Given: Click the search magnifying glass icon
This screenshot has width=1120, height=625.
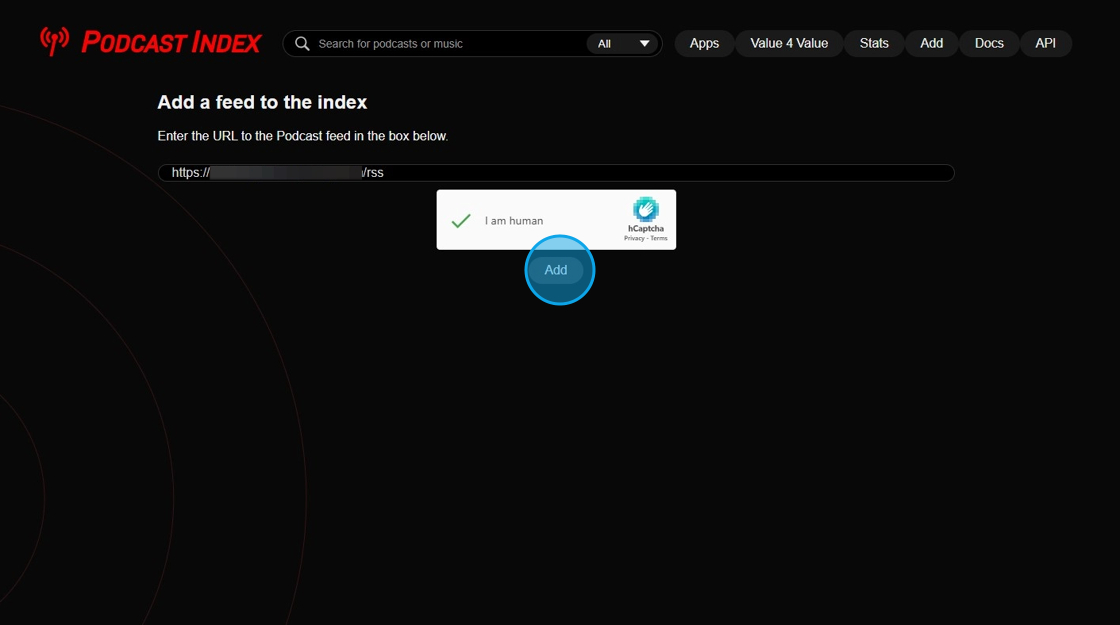Looking at the screenshot, I should coord(302,44).
